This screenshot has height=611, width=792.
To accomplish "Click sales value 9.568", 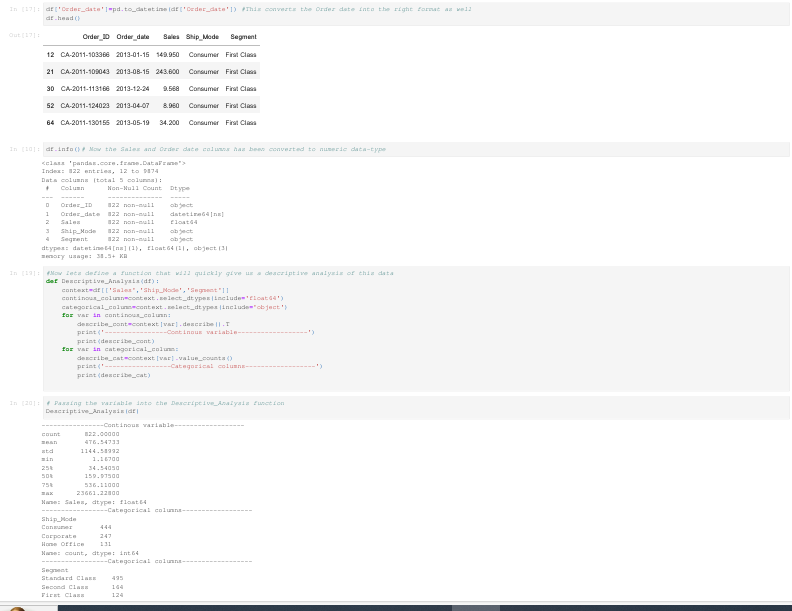I will pyautogui.click(x=171, y=89).
